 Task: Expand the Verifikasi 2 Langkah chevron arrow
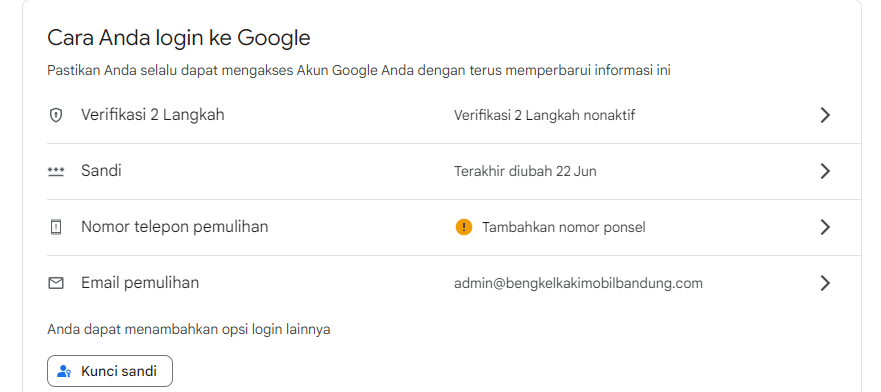pos(825,115)
